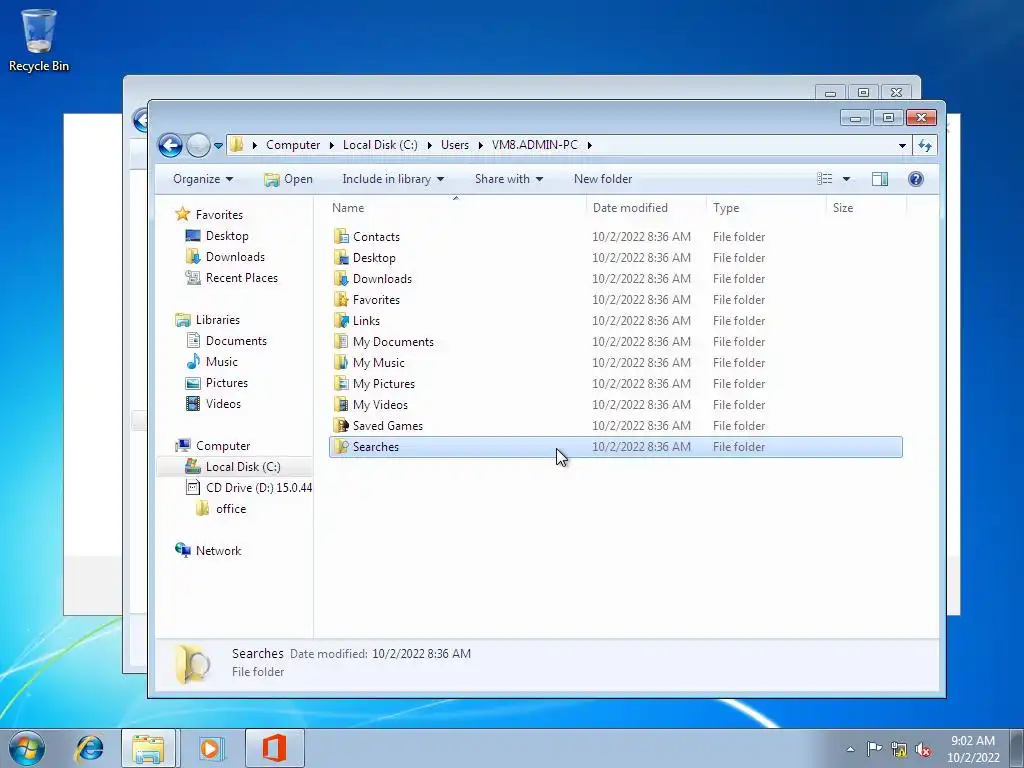The width and height of the screenshot is (1024, 768).
Task: Click the network tray icon
Action: pos(899,749)
